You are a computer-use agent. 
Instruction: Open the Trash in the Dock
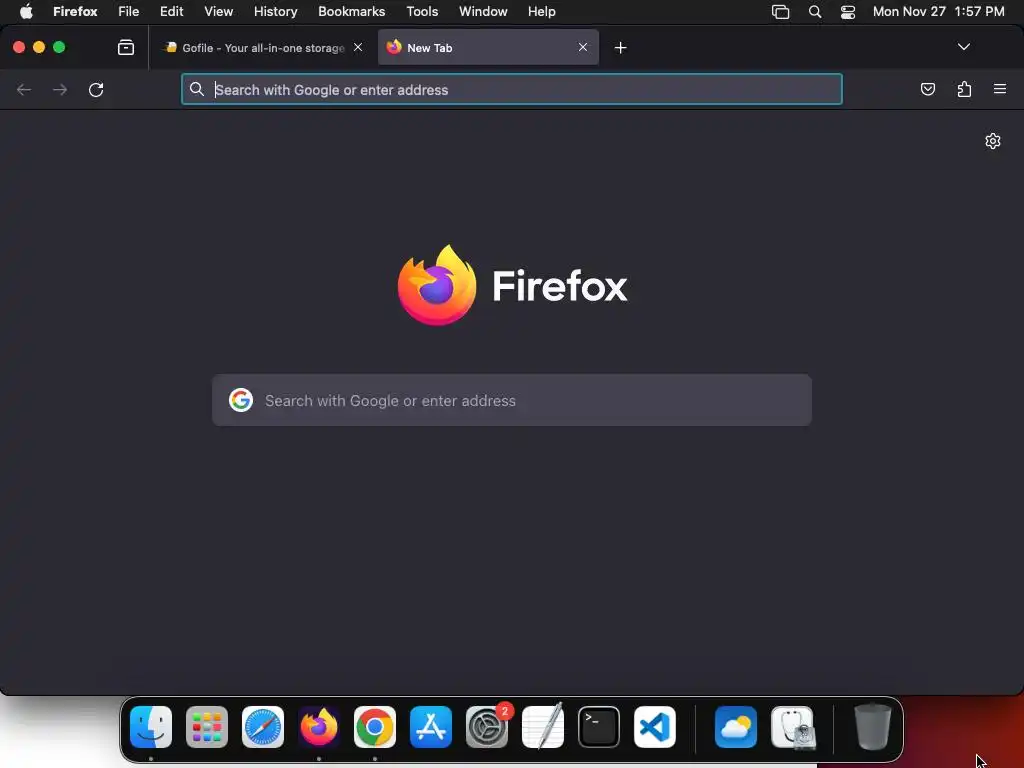873,727
